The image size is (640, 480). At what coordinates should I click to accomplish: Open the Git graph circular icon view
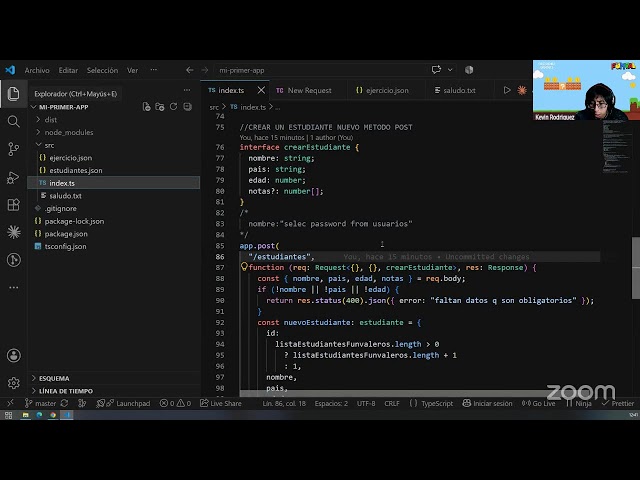point(13,260)
